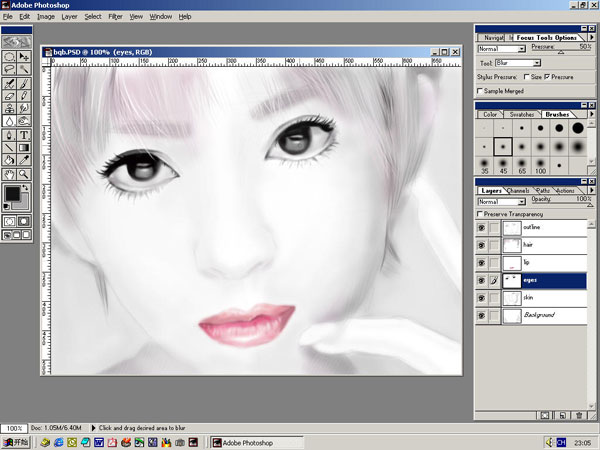Select the Airbrush tool
Image resolution: width=600 pixels, height=450 pixels.
[9, 83]
